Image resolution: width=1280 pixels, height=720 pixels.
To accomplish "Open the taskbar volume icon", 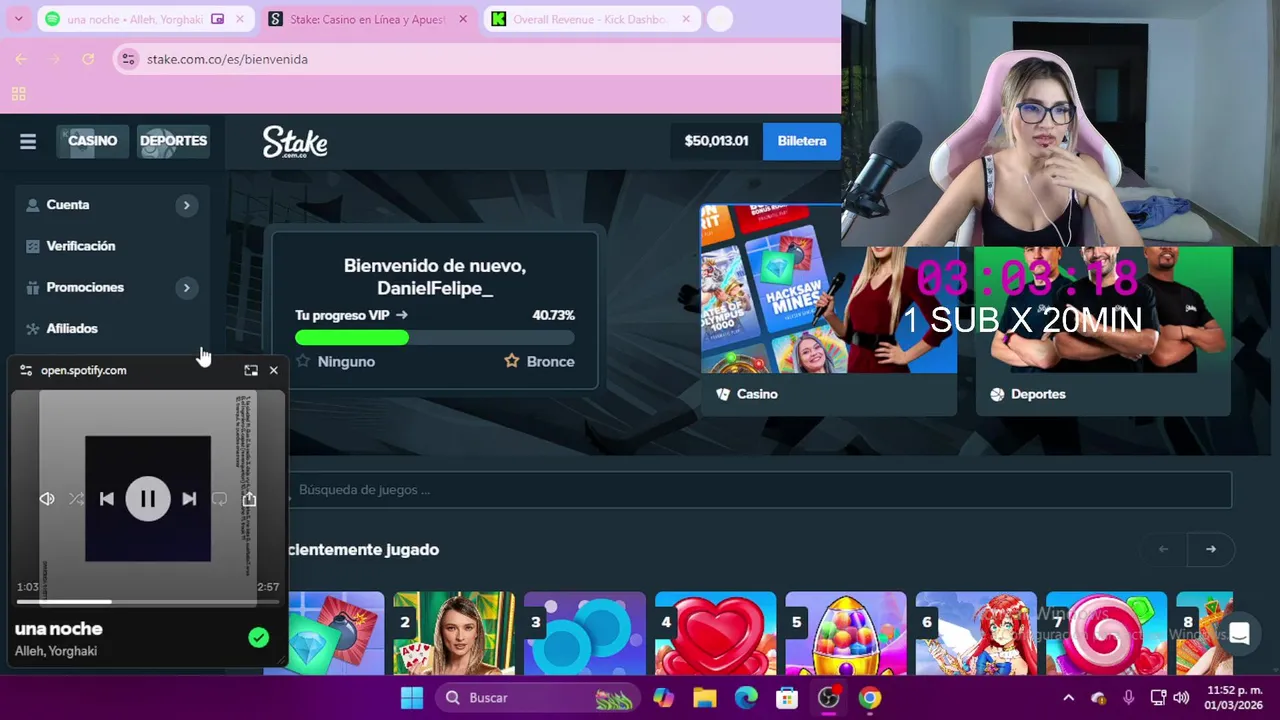I will (x=1181, y=698).
